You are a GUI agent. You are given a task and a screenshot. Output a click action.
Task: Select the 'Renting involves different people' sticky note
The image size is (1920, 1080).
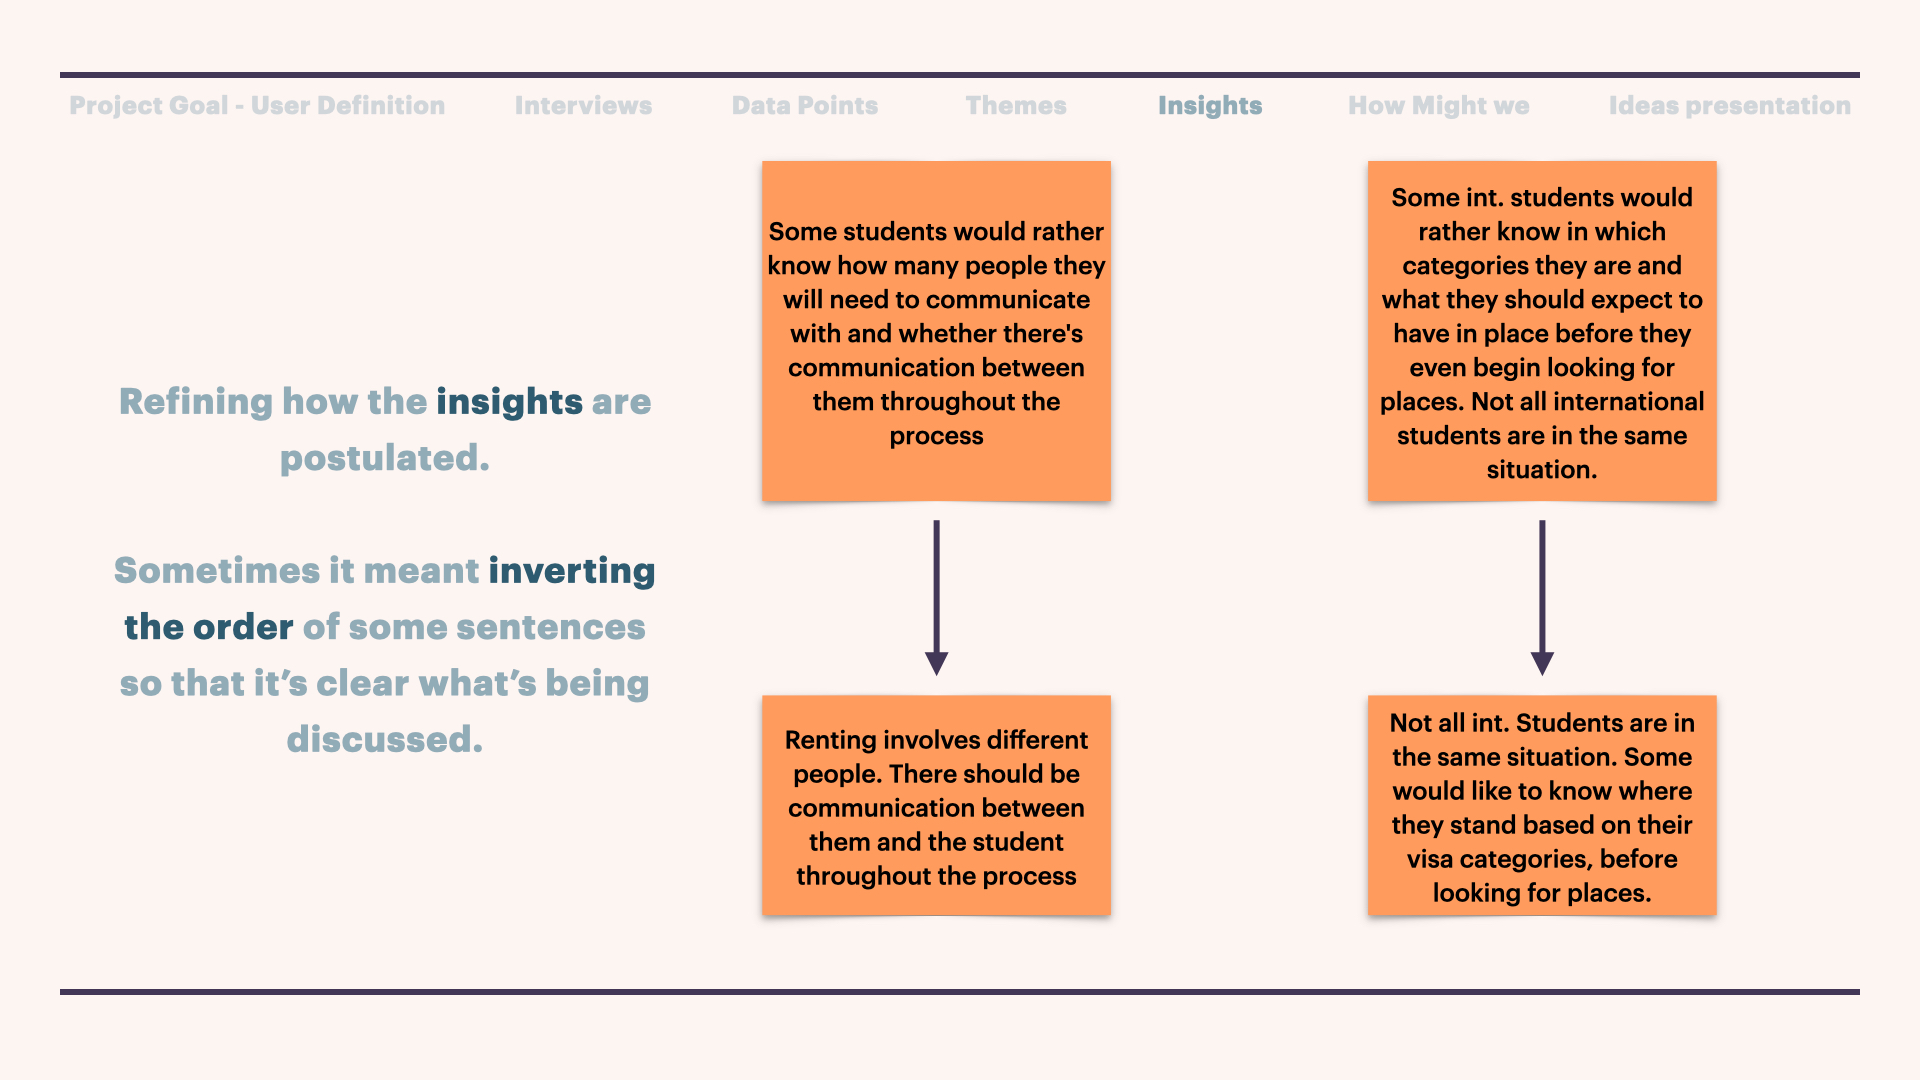click(936, 805)
